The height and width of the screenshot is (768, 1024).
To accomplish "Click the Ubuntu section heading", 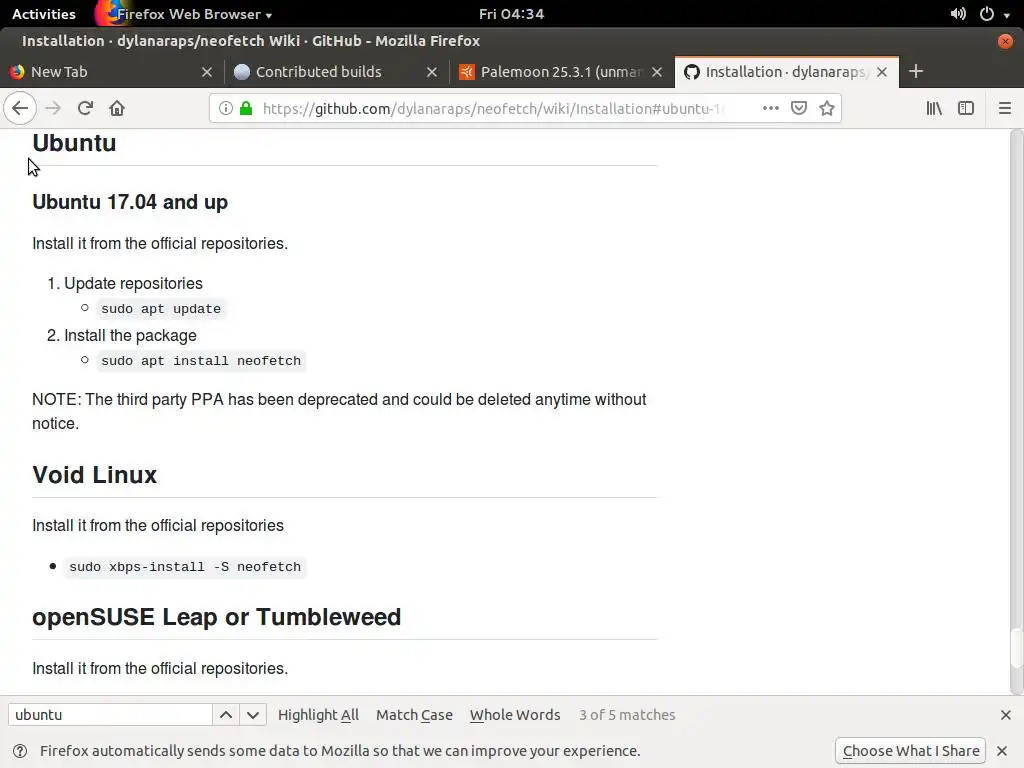I will (74, 143).
